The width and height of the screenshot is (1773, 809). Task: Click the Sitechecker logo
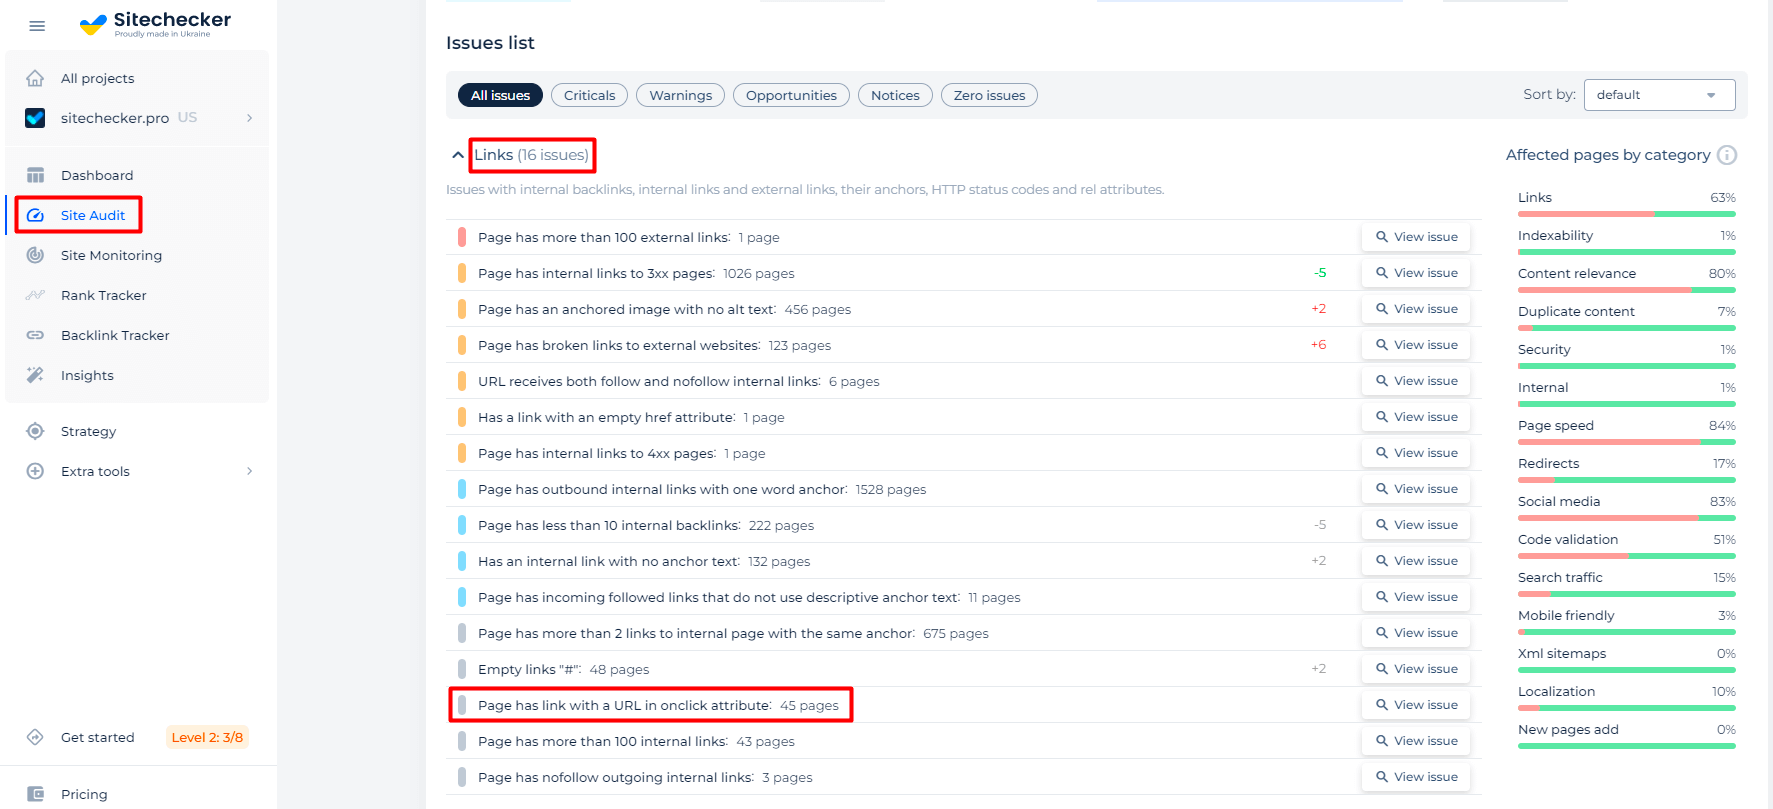point(155,24)
